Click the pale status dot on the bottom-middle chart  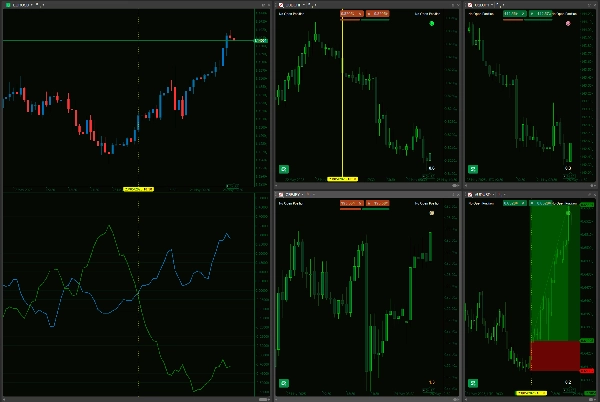[x=432, y=213]
